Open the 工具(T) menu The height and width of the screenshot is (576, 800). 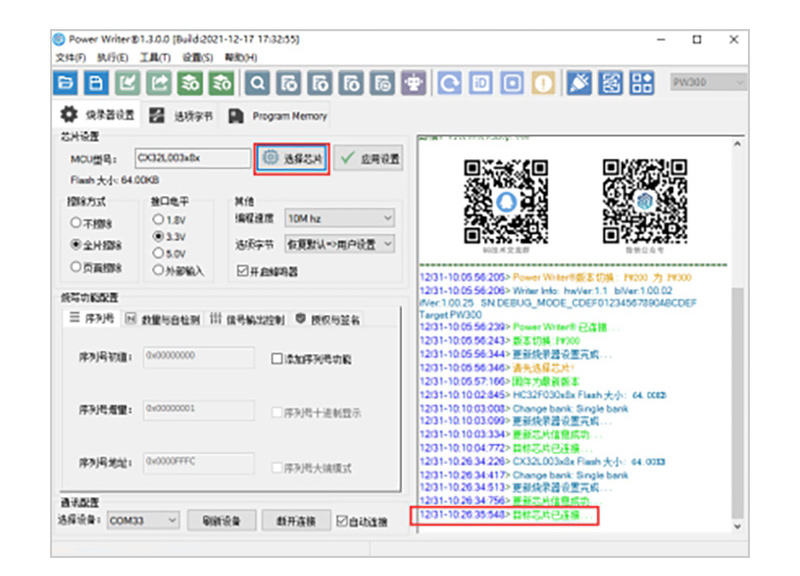155,57
